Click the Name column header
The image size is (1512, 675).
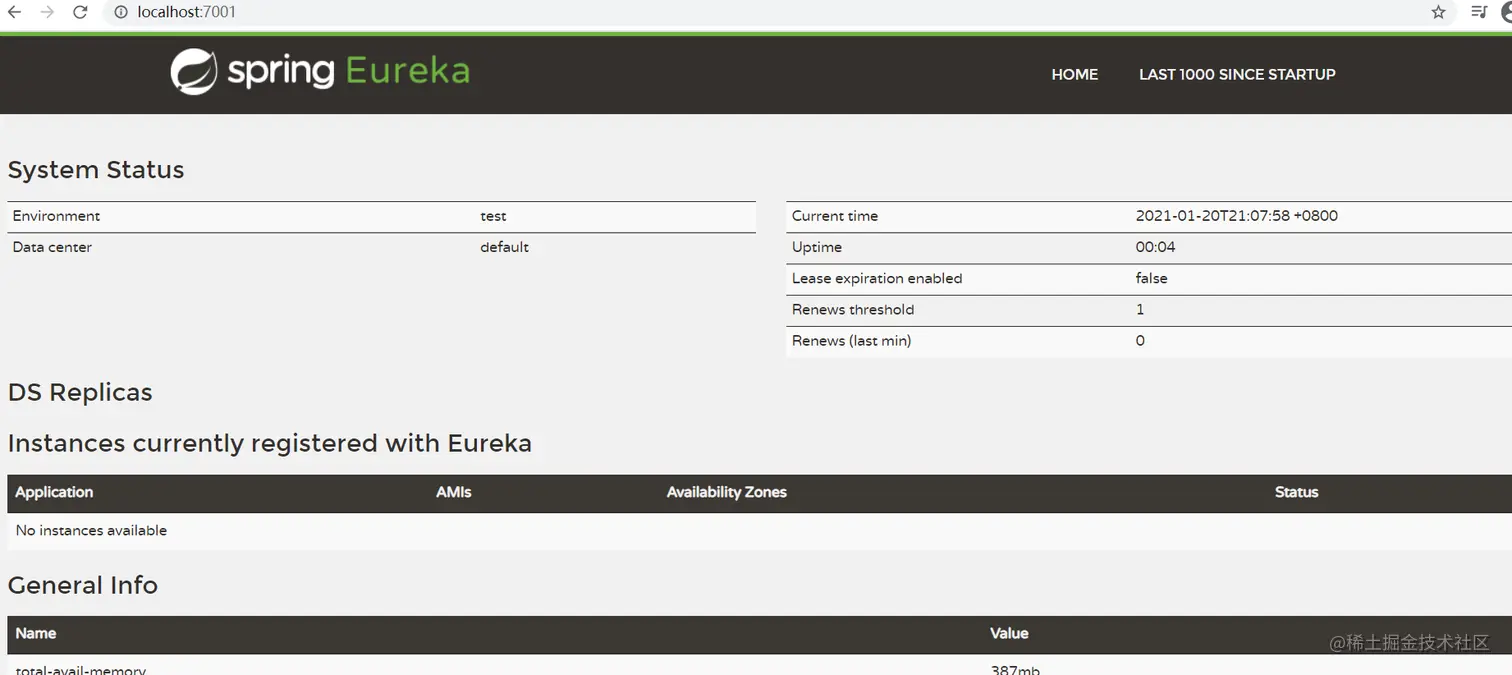click(x=36, y=633)
